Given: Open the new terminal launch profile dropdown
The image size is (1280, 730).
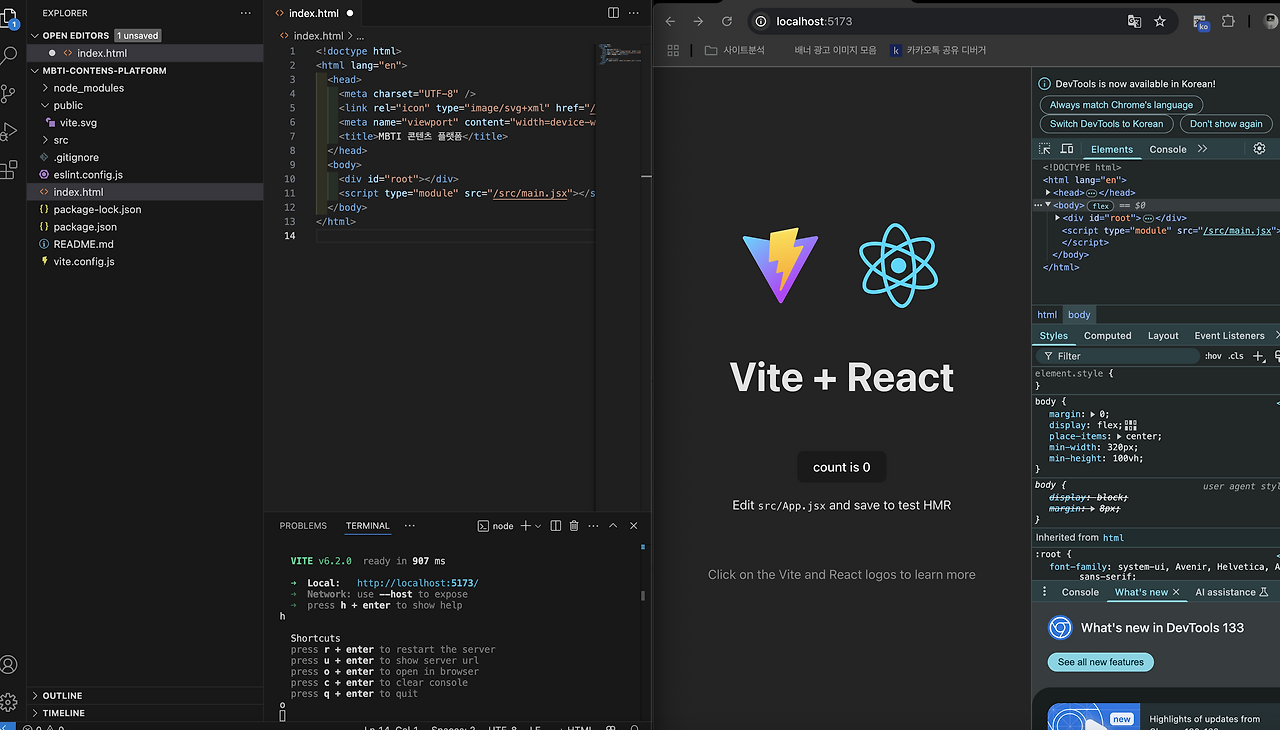Looking at the screenshot, I should pos(538,526).
